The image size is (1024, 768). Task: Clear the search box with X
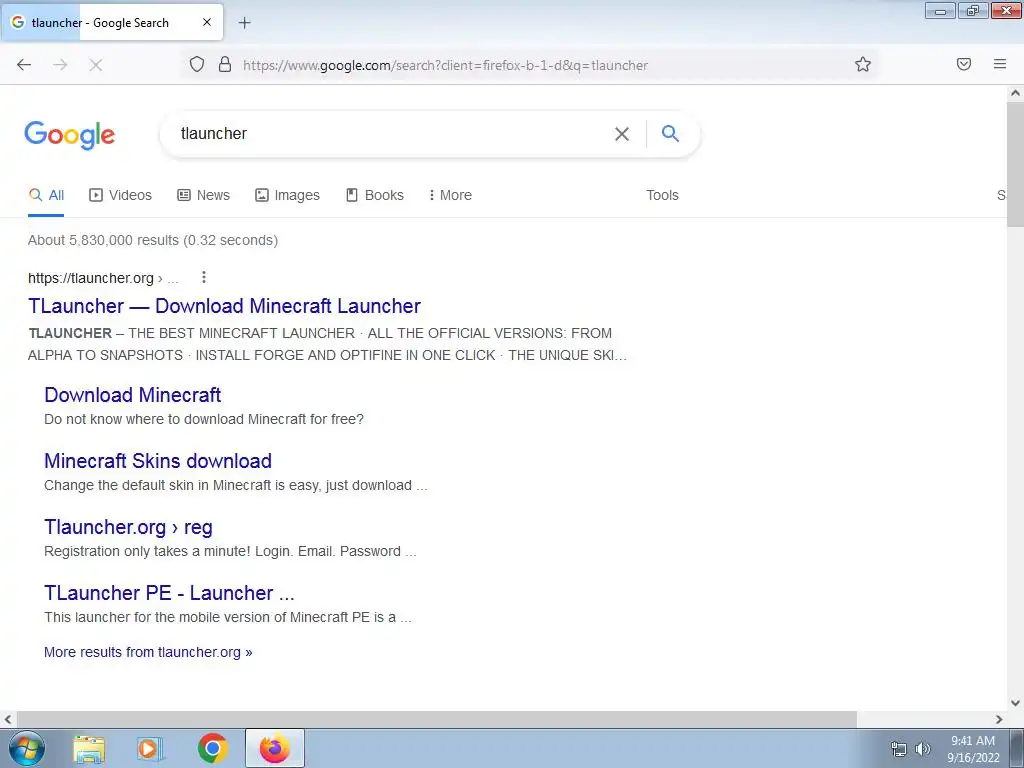point(622,134)
